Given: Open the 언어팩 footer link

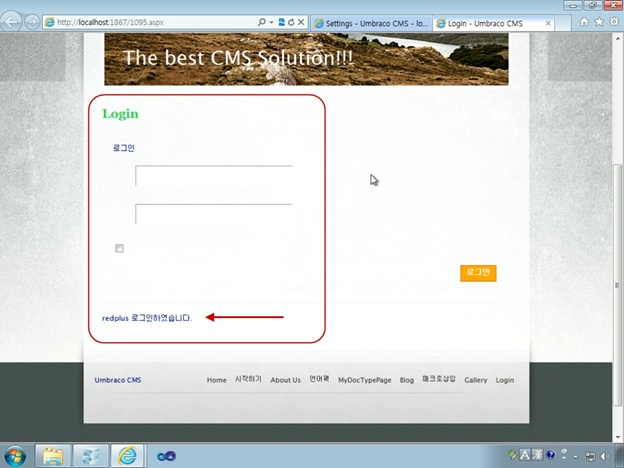Looking at the screenshot, I should pyautogui.click(x=319, y=379).
